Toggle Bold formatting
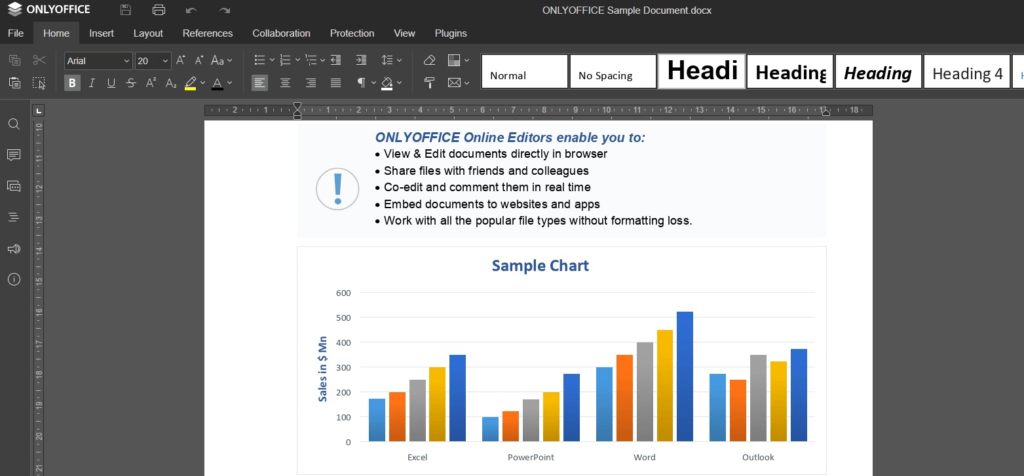This screenshot has width=1024, height=476. [x=72, y=83]
